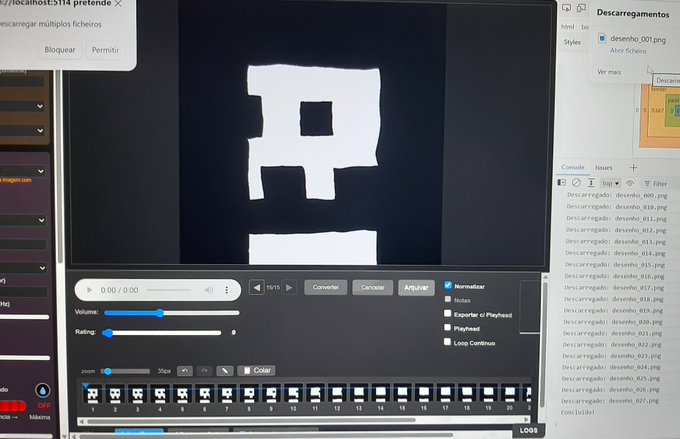Expand the first left panel dropdown
The height and width of the screenshot is (439, 680).
(x=23, y=106)
